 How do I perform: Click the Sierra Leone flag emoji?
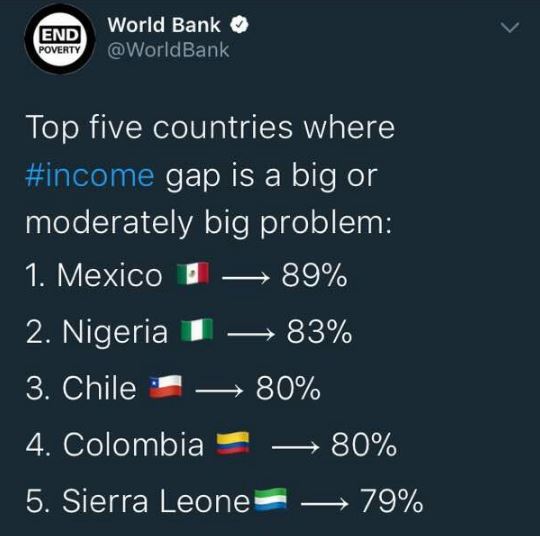pos(270,499)
